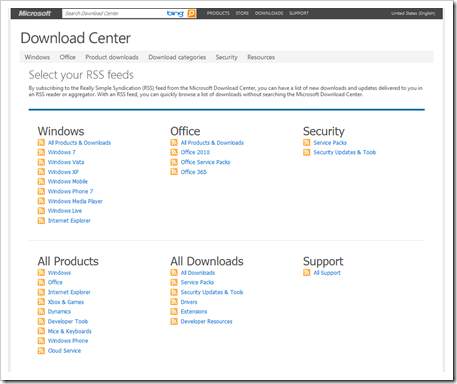Open Office All Products & Downloads feed link

[x=212, y=143]
